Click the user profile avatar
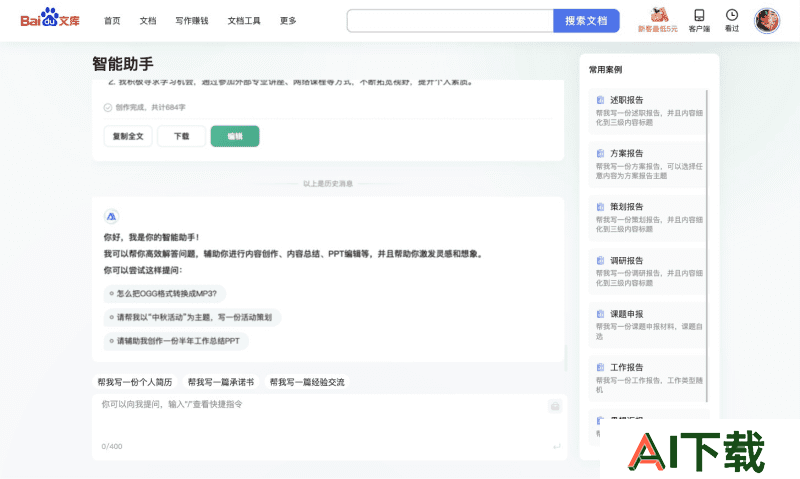Screen dimensions: 800x479 point(767,20)
